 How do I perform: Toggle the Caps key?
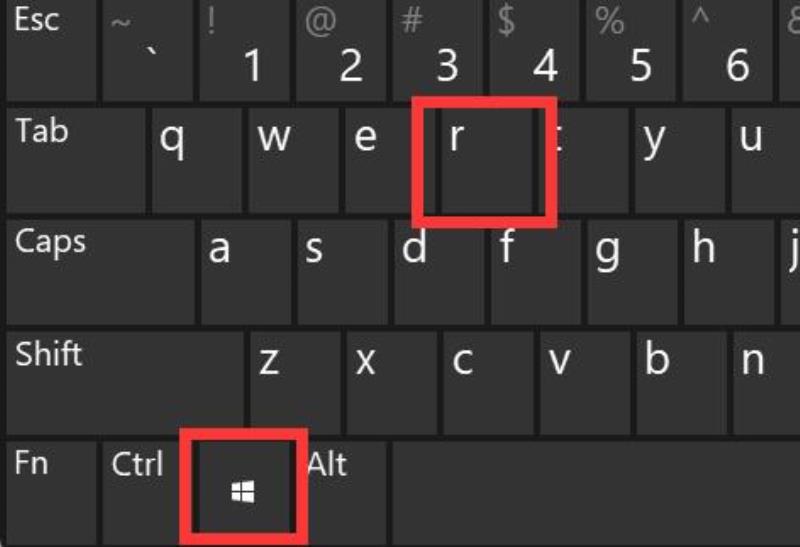tap(100, 272)
